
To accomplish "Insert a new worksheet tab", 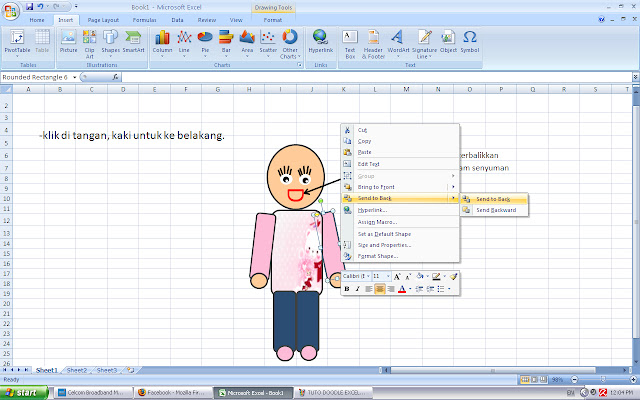I will (x=131, y=370).
